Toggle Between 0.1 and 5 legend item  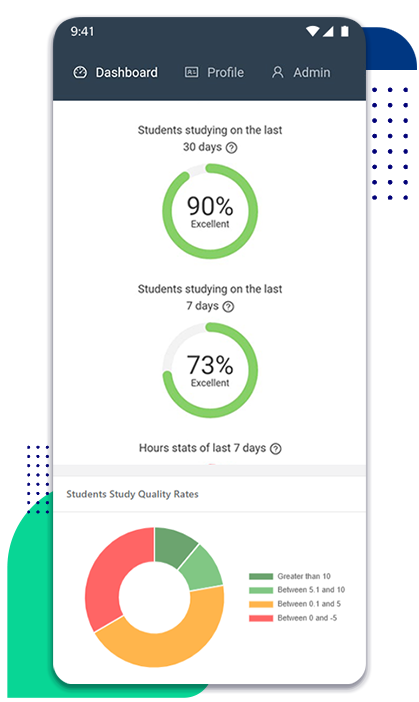[295, 604]
